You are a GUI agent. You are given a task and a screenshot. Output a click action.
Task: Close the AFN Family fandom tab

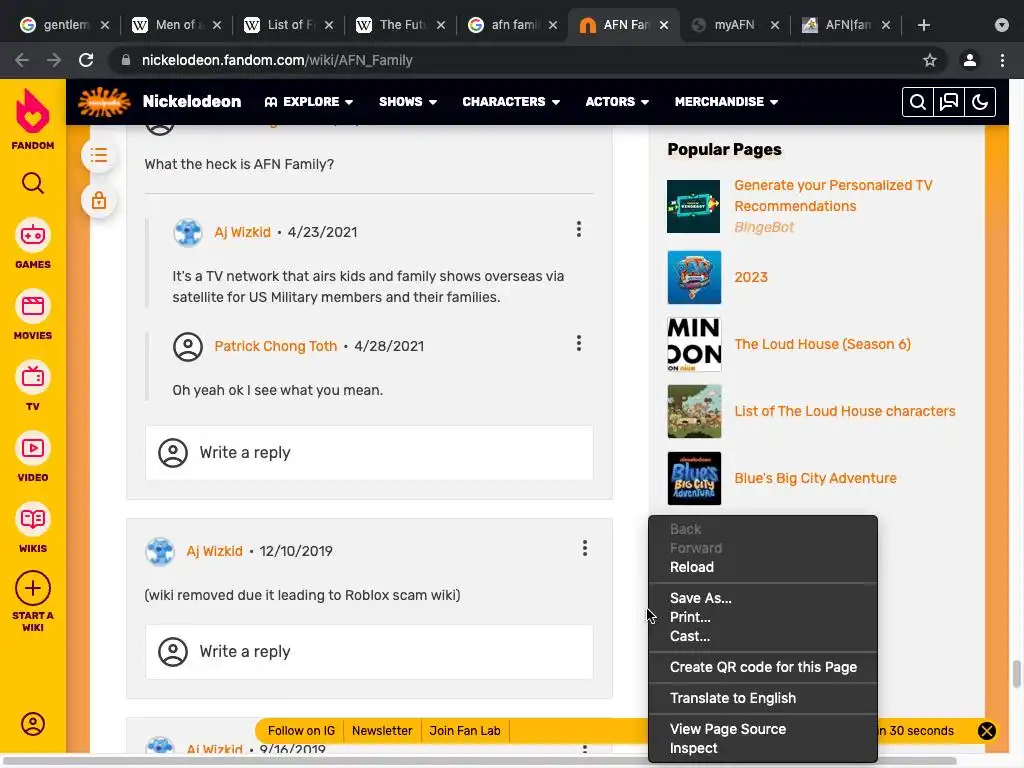tap(664, 25)
